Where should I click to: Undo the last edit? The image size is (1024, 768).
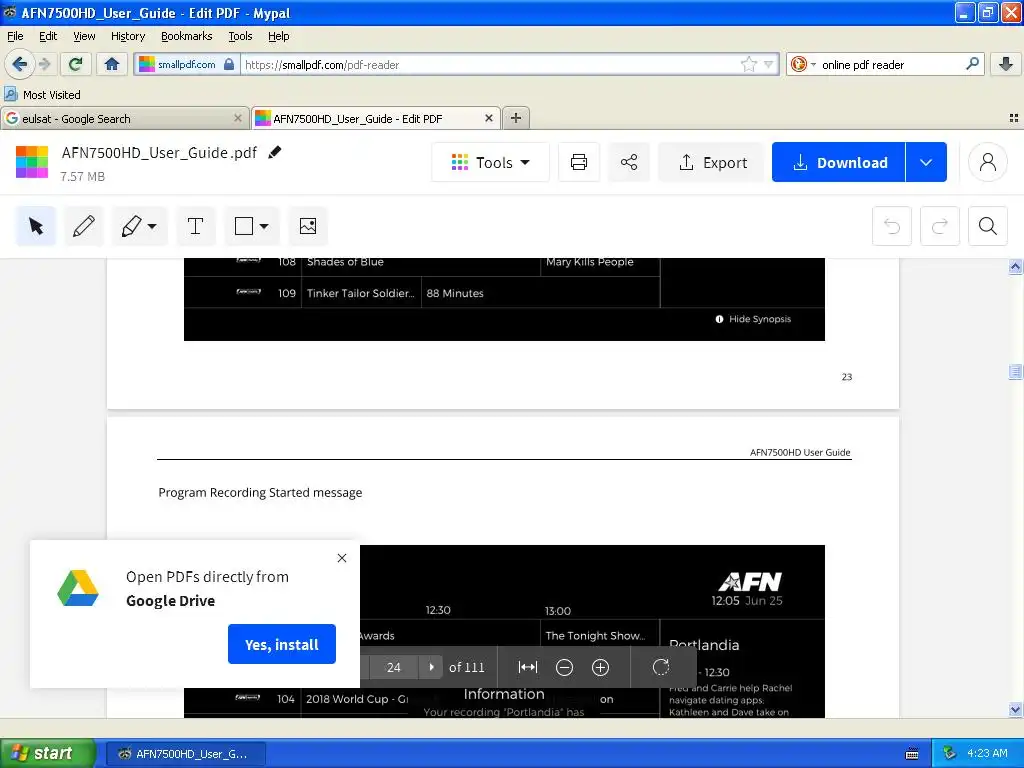(892, 227)
